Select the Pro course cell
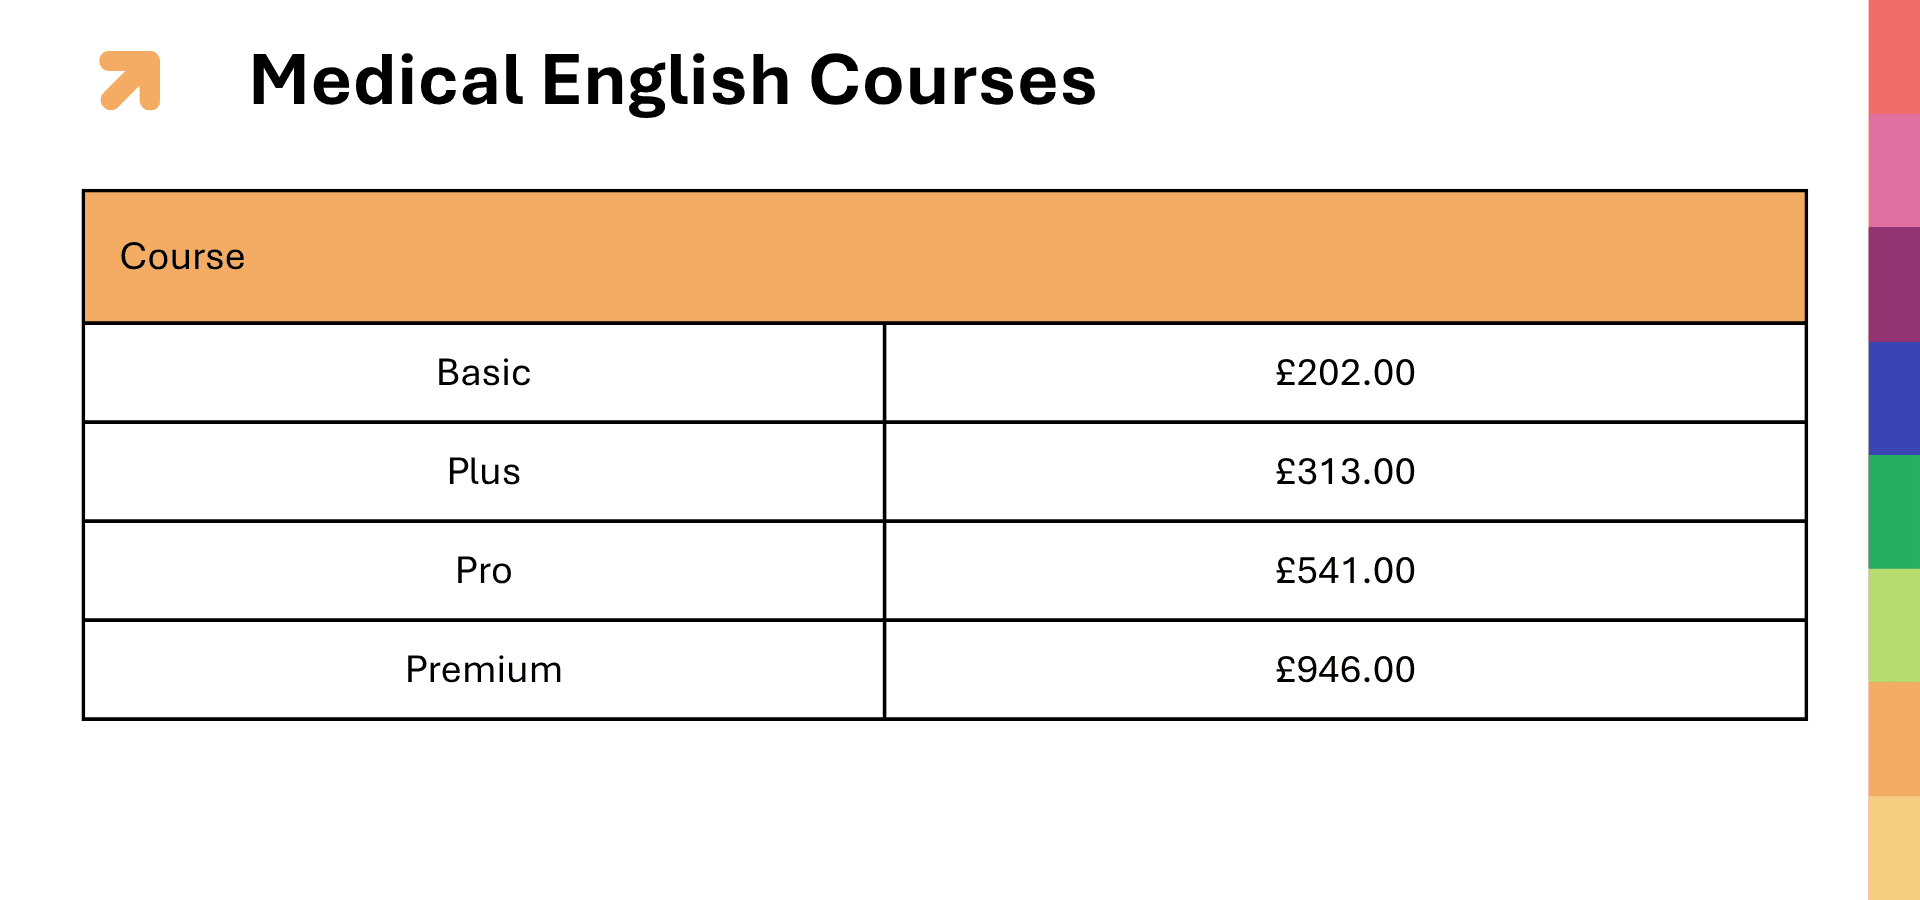The width and height of the screenshot is (1920, 900). point(484,571)
